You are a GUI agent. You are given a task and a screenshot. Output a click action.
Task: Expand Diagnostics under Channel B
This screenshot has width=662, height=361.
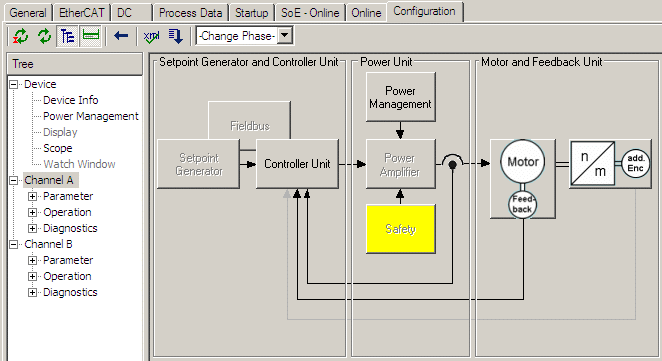[32, 292]
